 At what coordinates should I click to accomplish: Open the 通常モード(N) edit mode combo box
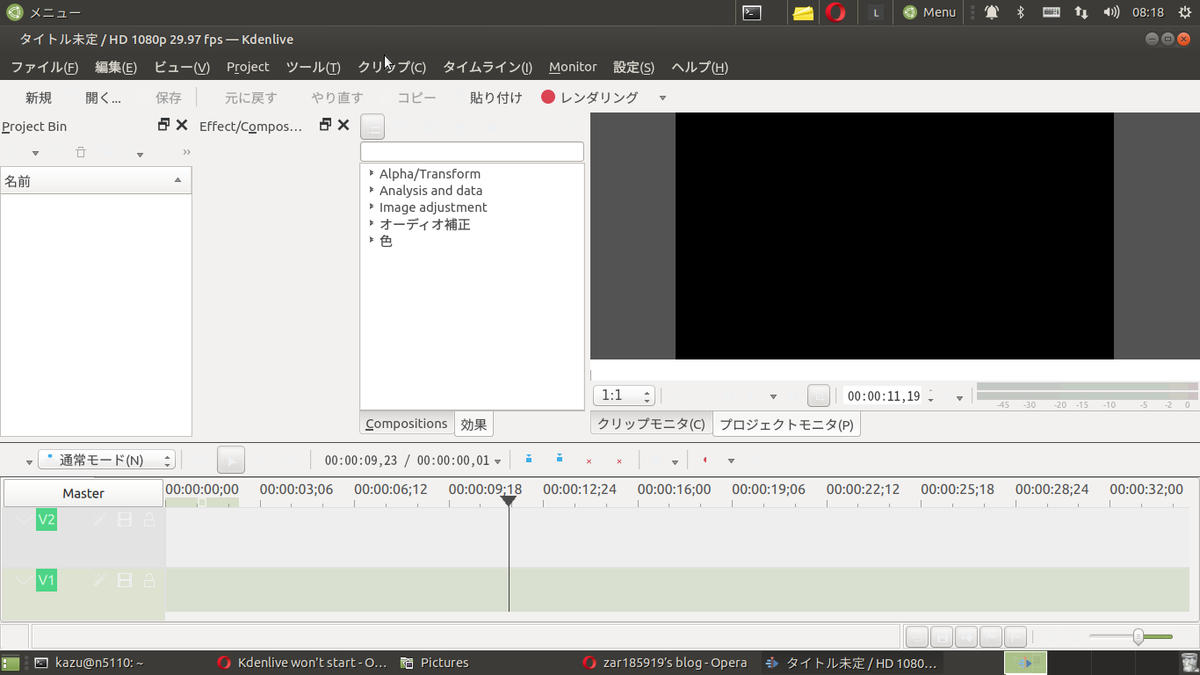point(107,460)
